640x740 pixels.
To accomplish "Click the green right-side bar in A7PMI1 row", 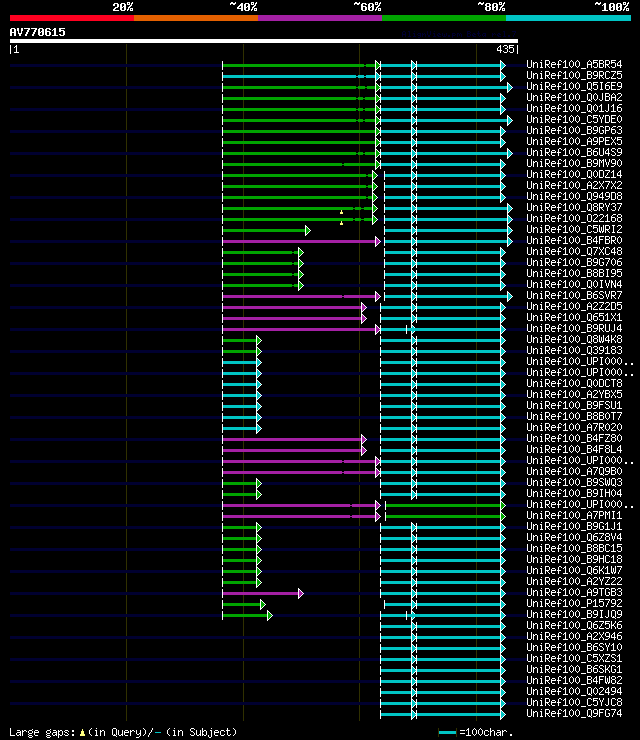I will [x=446, y=517].
